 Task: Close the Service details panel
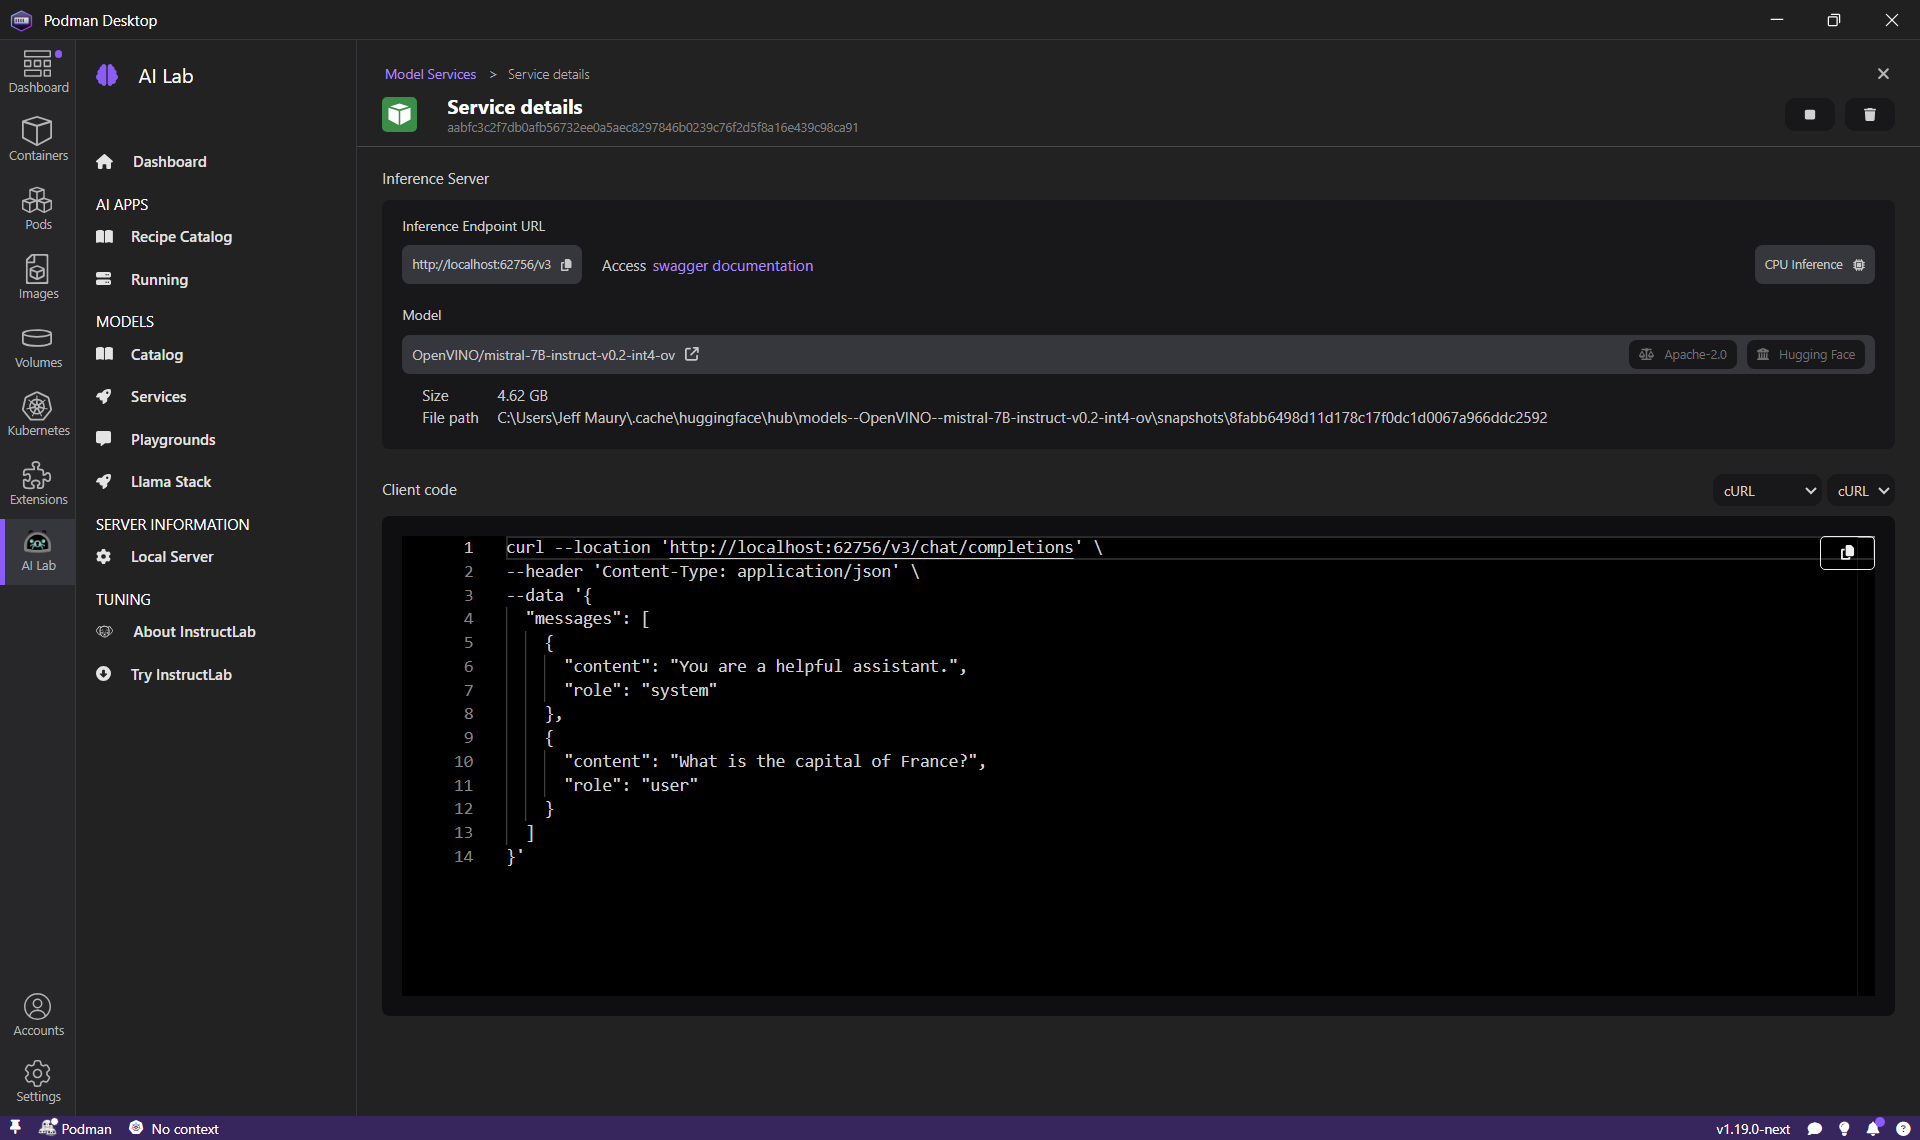[x=1883, y=73]
